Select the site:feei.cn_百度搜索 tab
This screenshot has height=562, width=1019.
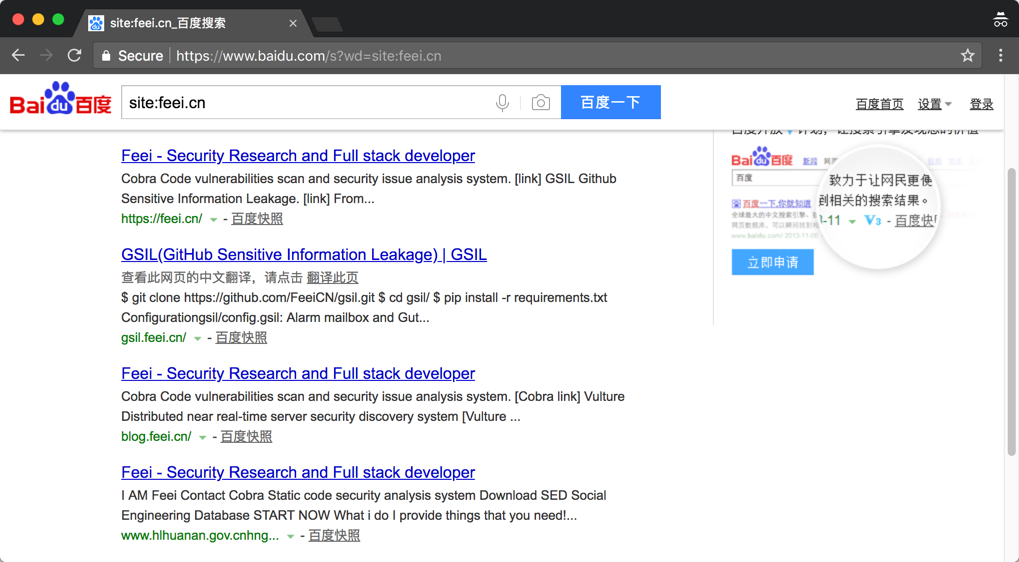pyautogui.click(x=180, y=23)
